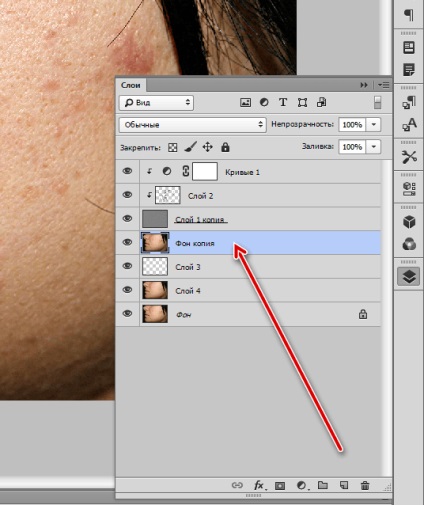Open the Обычные blend mode dropdown
This screenshot has height=505, width=424.
click(193, 125)
